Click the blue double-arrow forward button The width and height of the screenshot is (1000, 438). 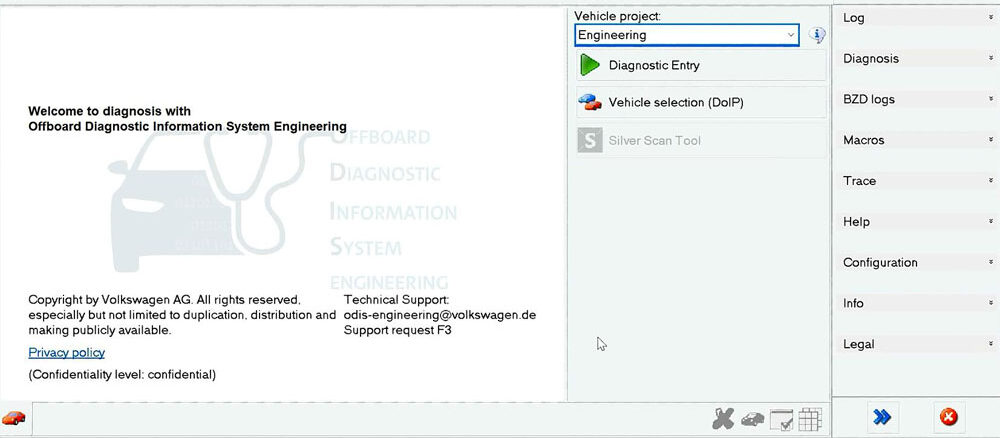(881, 418)
